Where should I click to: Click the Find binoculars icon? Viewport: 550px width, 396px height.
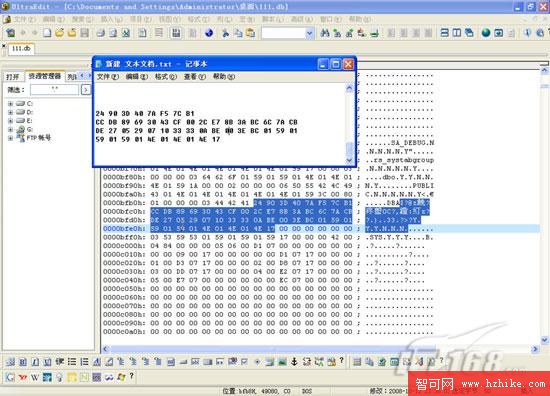[325, 33]
